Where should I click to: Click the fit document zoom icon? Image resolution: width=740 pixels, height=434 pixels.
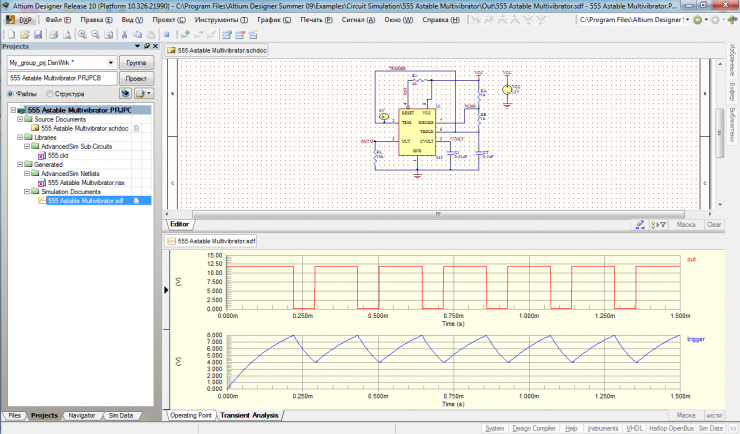pos(109,35)
